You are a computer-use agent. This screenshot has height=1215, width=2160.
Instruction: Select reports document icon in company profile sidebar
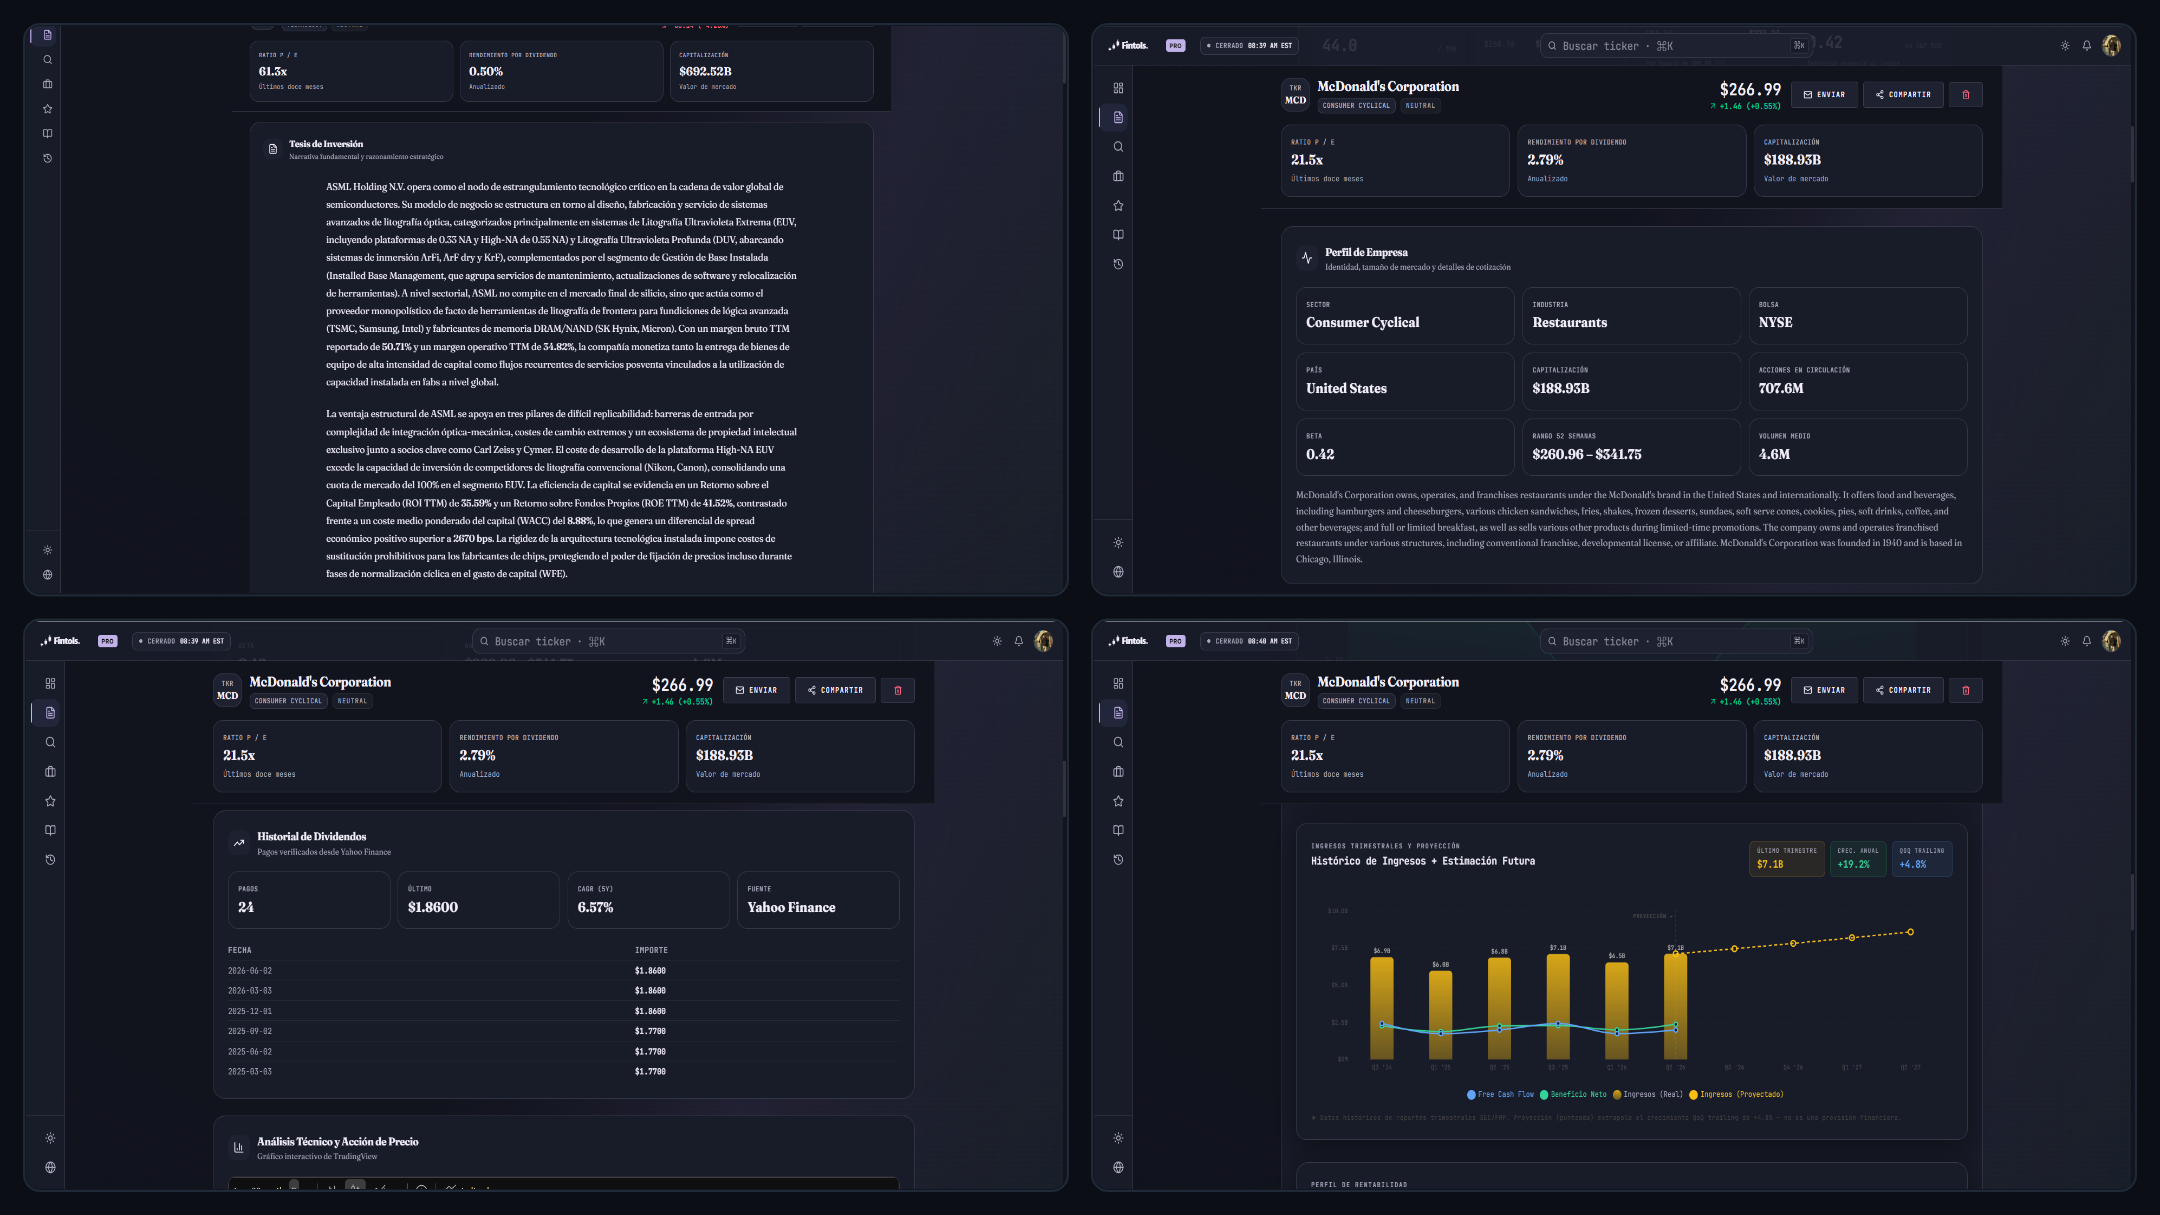pos(1118,117)
